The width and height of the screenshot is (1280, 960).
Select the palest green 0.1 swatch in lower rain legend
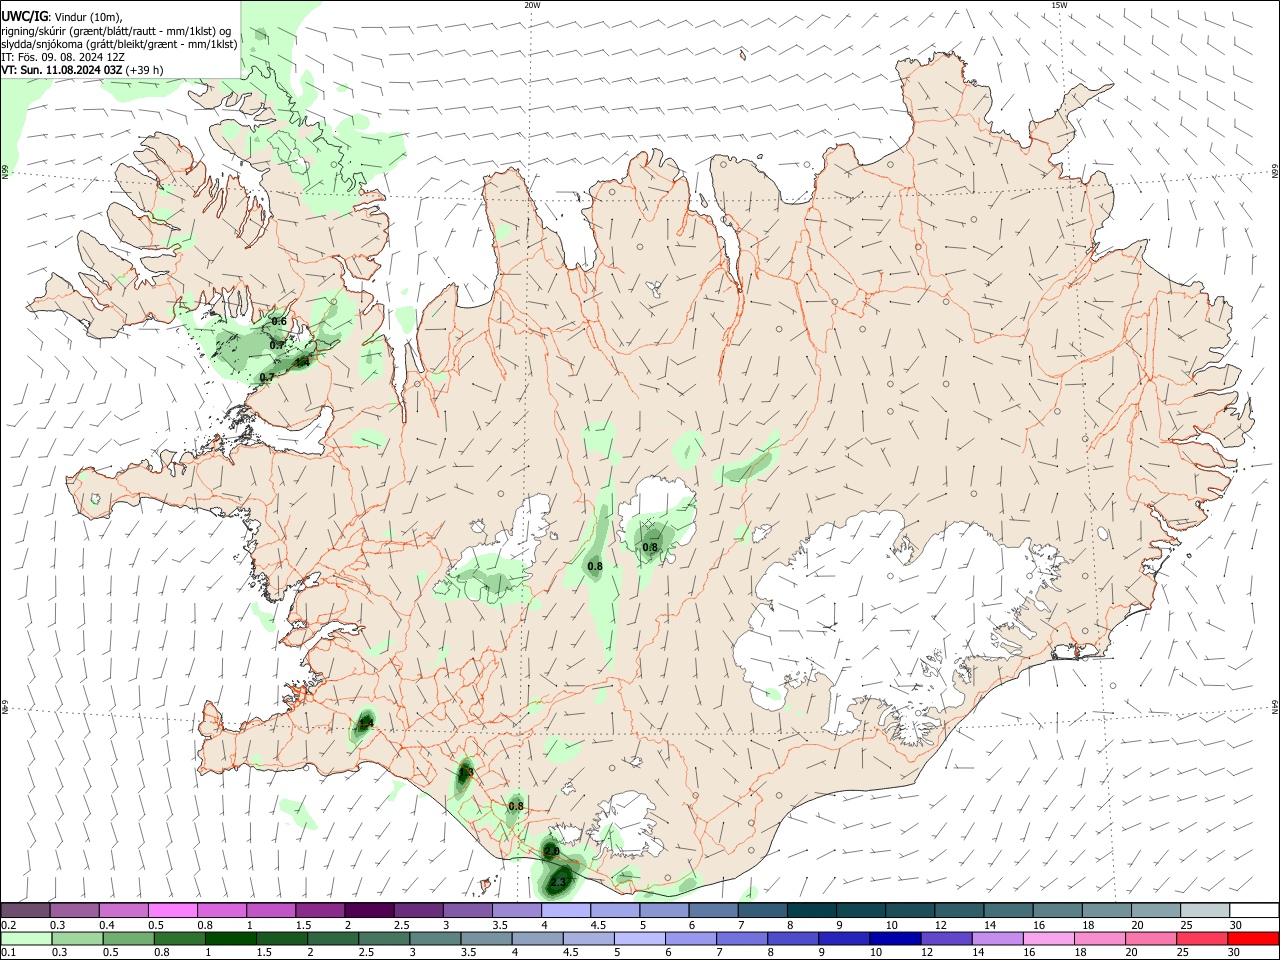pyautogui.click(x=27, y=939)
